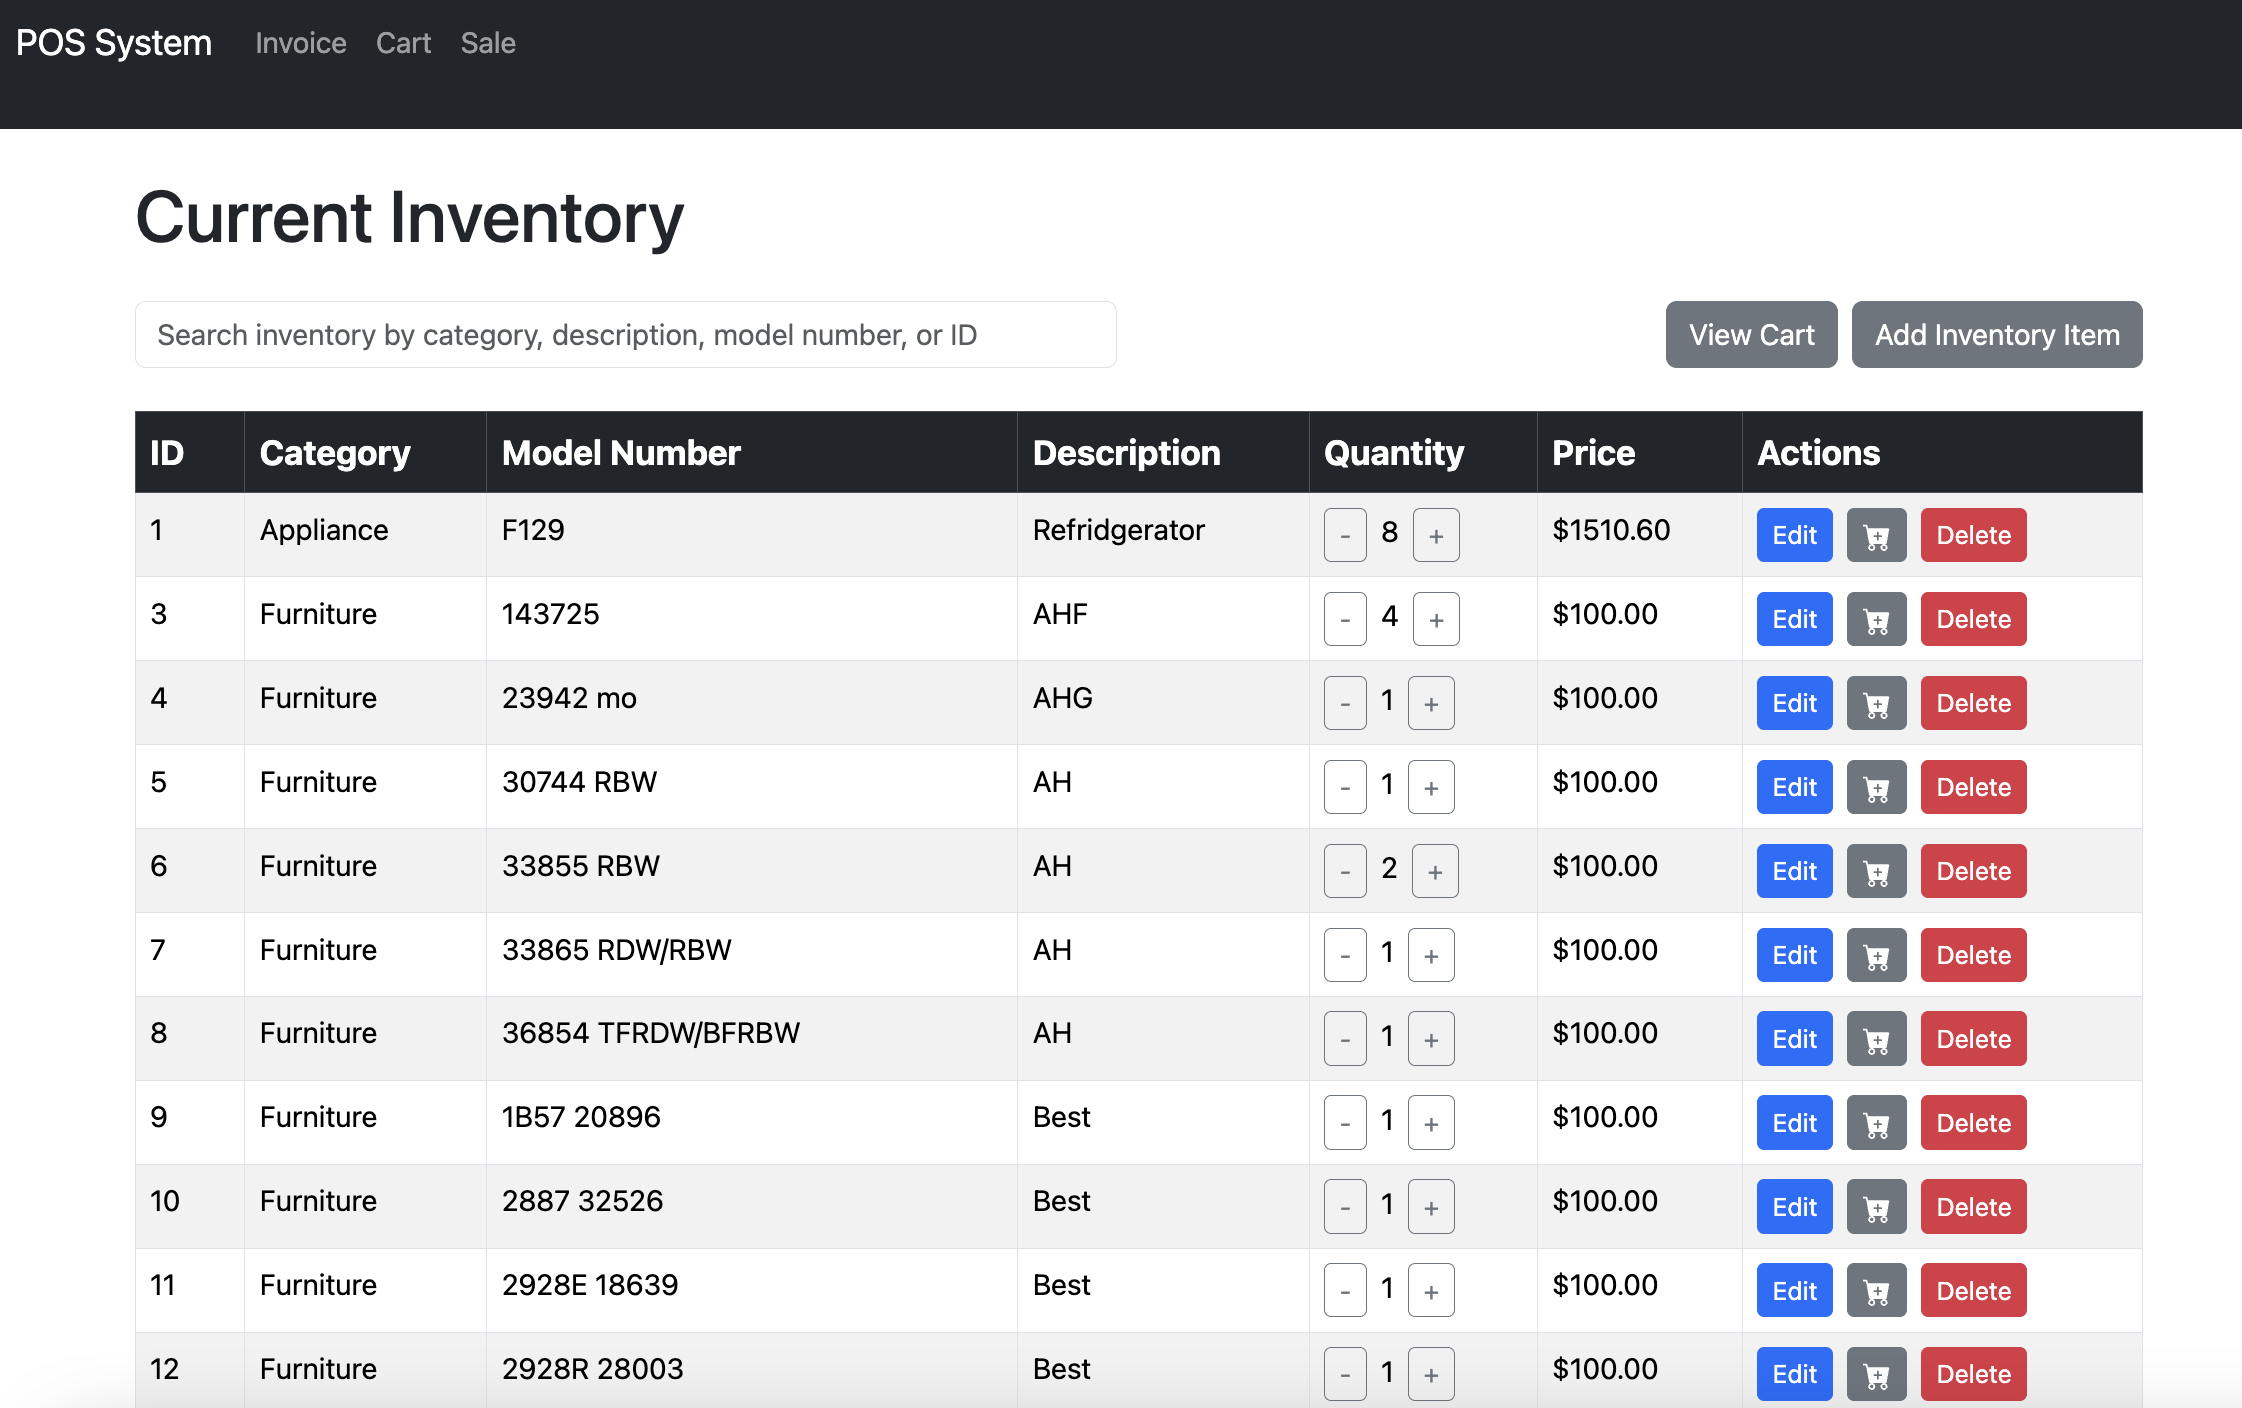Open the Sale nav link
The image size is (2242, 1408).
488,43
